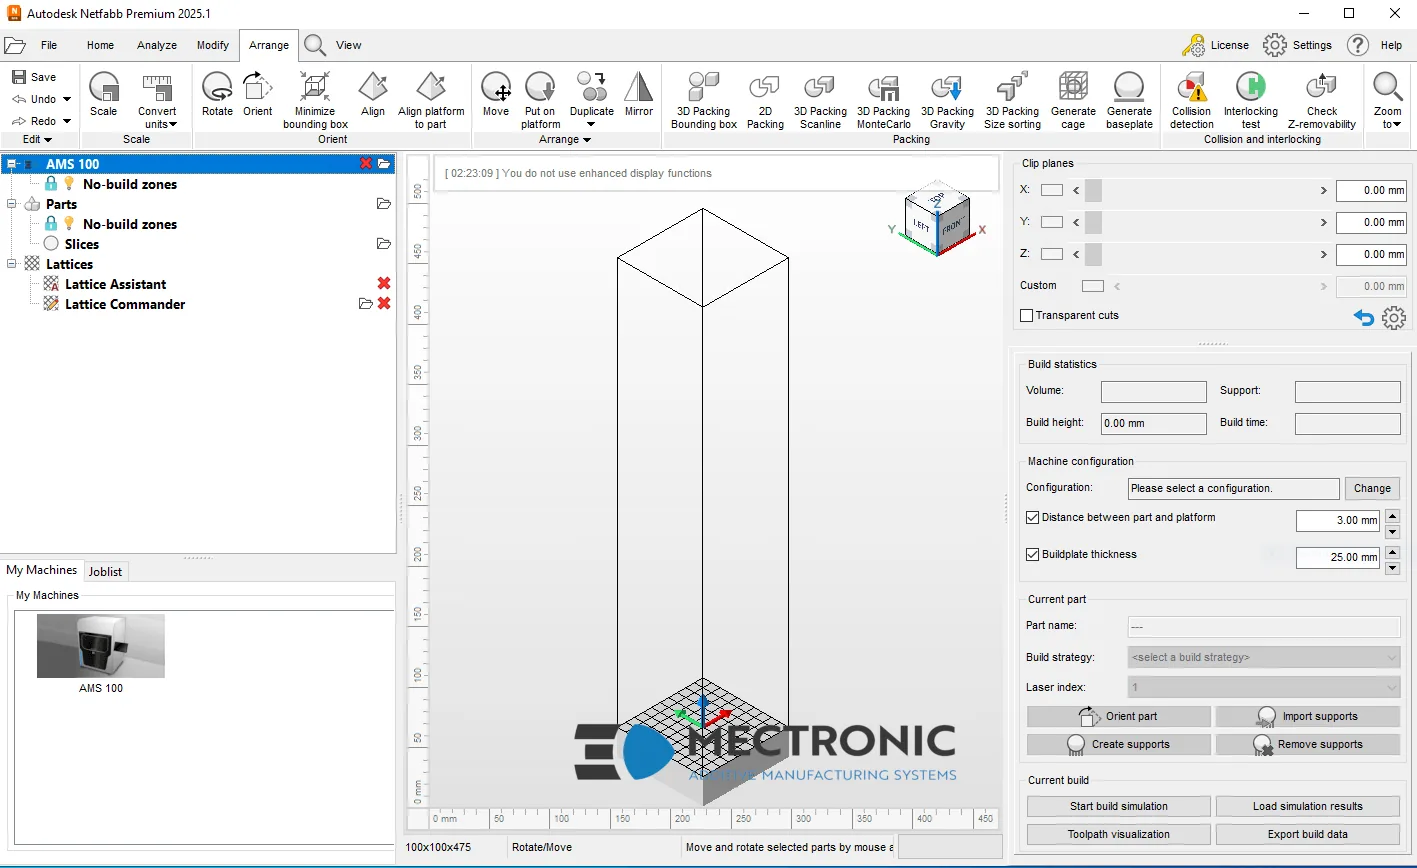Open clip planes gear settings icon
Image resolution: width=1417 pixels, height=868 pixels.
click(x=1394, y=318)
